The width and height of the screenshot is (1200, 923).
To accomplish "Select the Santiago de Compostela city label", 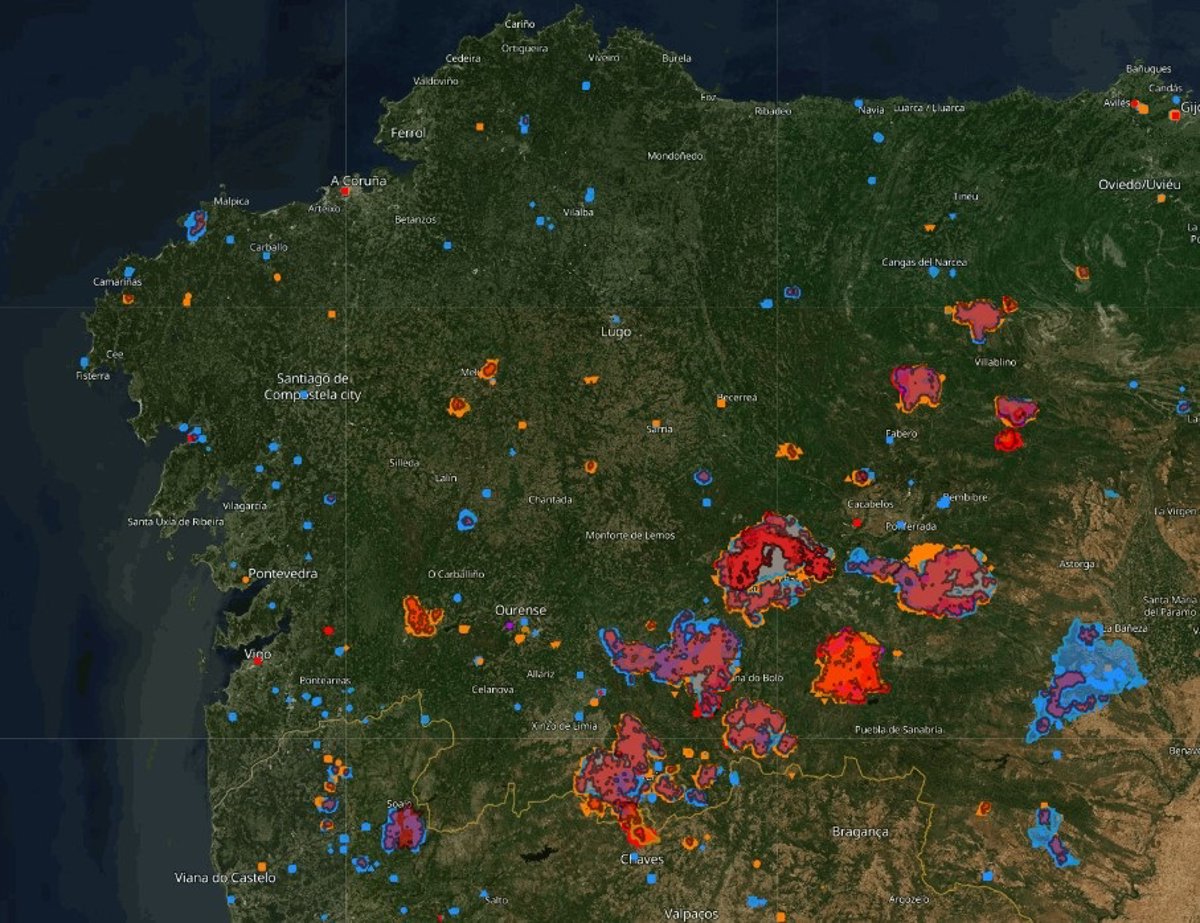I will [313, 386].
